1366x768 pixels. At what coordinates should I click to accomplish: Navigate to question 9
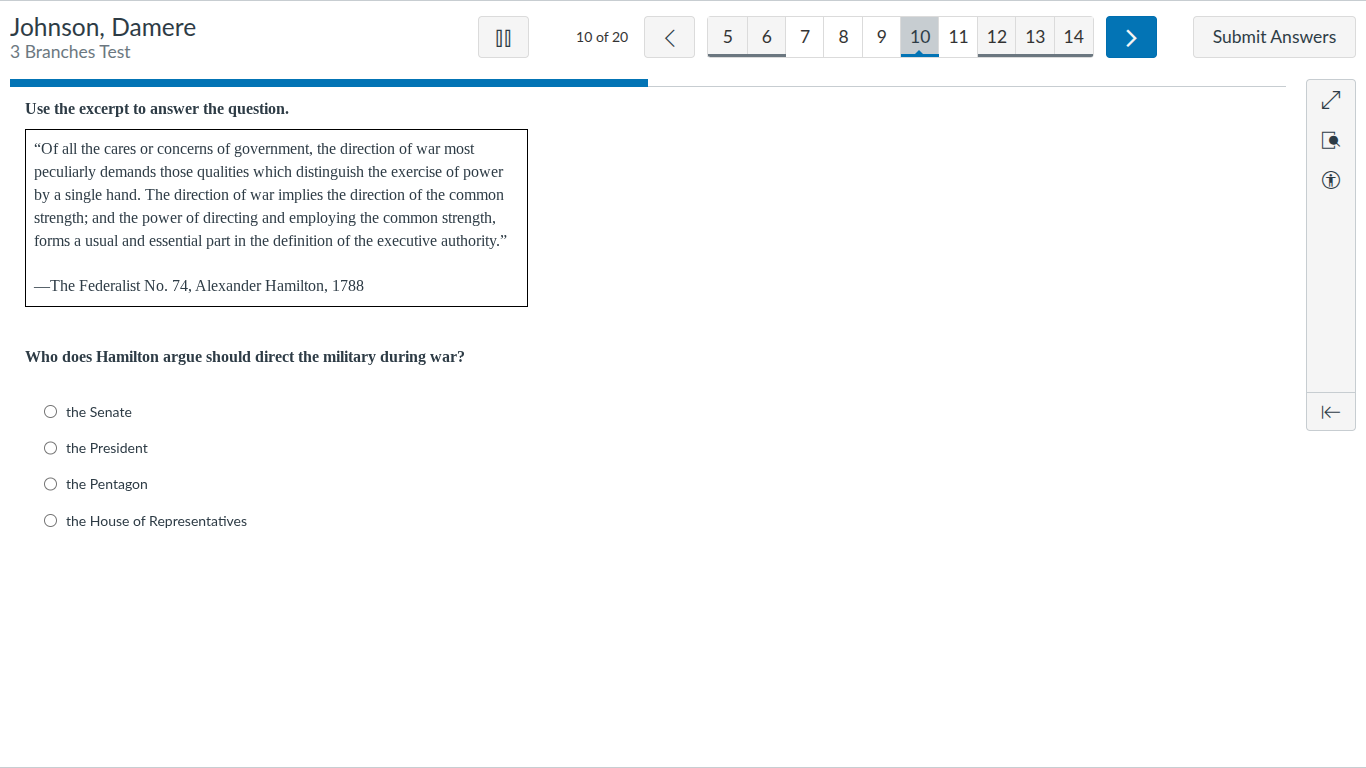tap(881, 37)
